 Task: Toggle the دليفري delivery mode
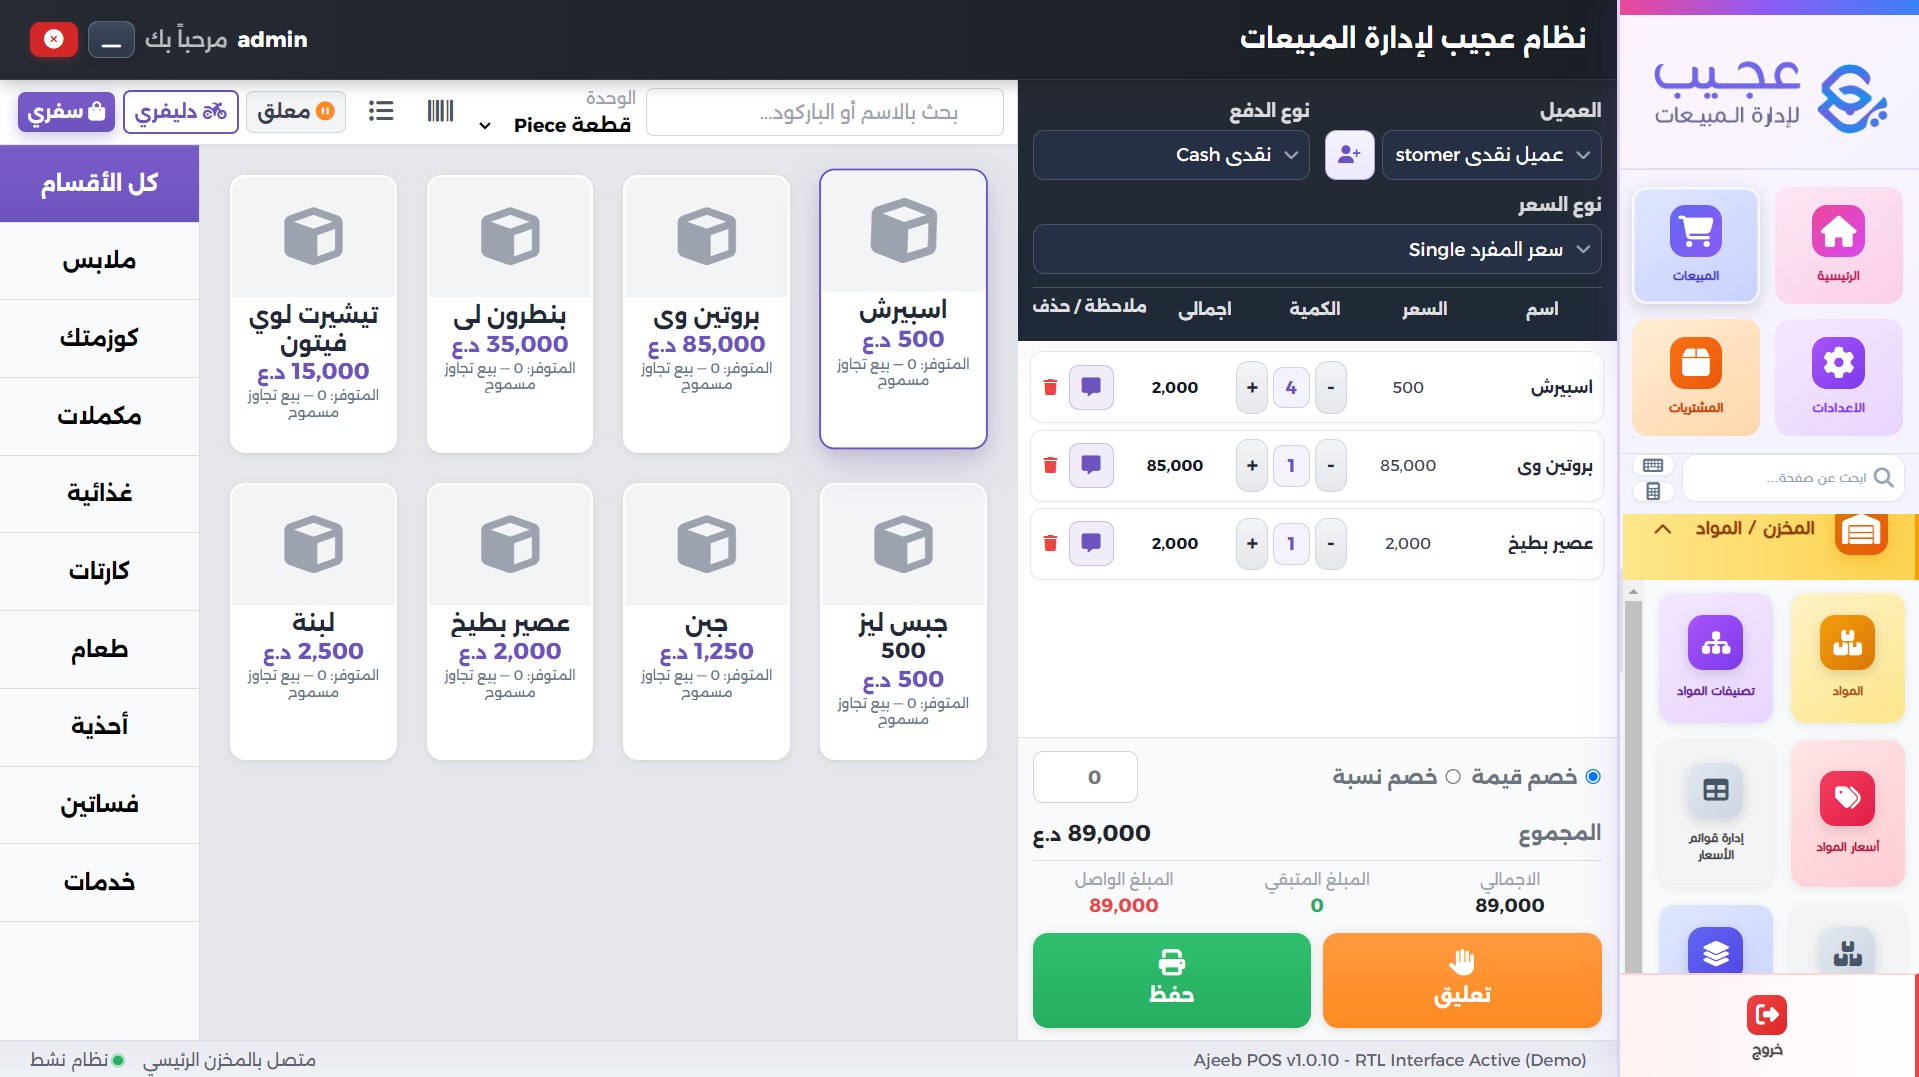(x=181, y=111)
